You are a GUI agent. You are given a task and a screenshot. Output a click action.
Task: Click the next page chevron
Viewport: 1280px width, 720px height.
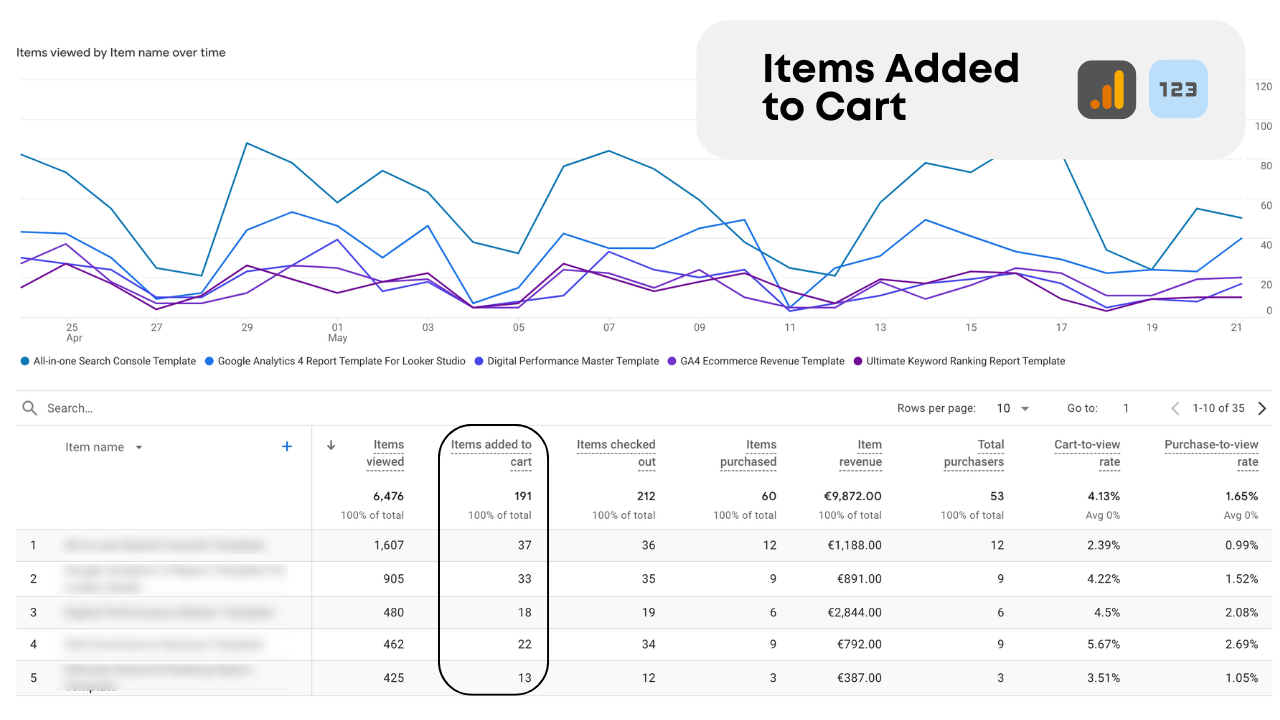pos(1262,408)
